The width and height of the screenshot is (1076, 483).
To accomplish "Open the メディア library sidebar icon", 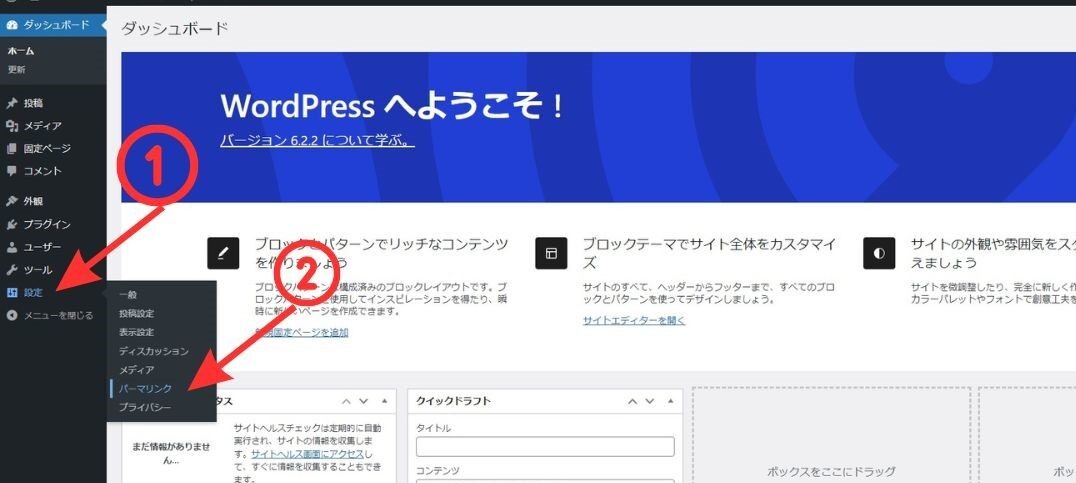I will click(11, 126).
